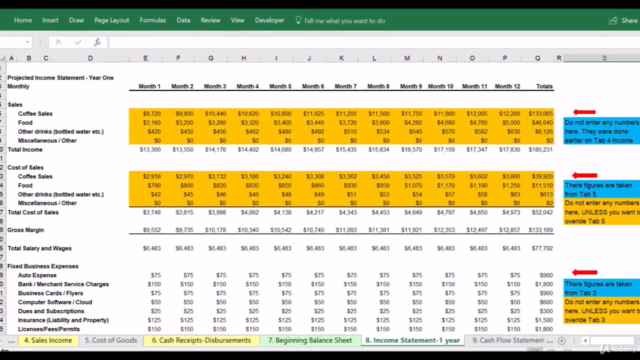640x360 pixels.
Task: Open the Page Layout ribbon tab
Action: tap(111, 20)
